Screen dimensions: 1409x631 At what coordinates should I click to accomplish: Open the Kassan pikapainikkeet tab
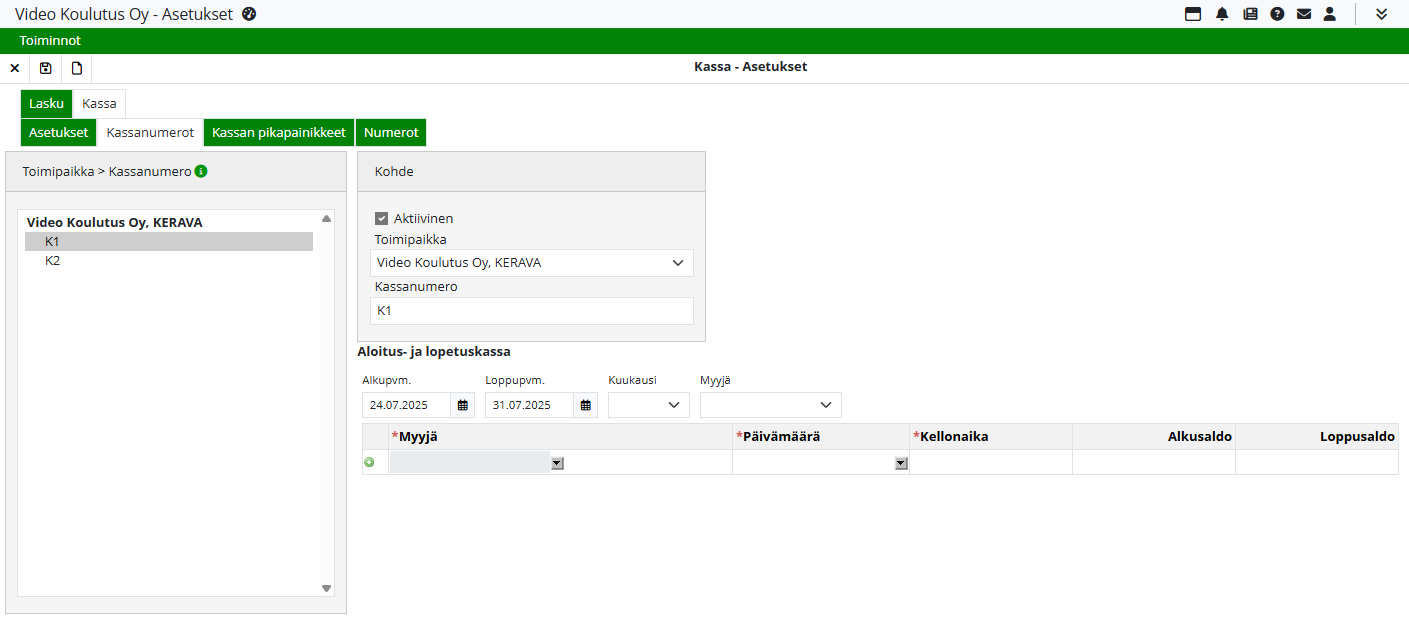(279, 132)
